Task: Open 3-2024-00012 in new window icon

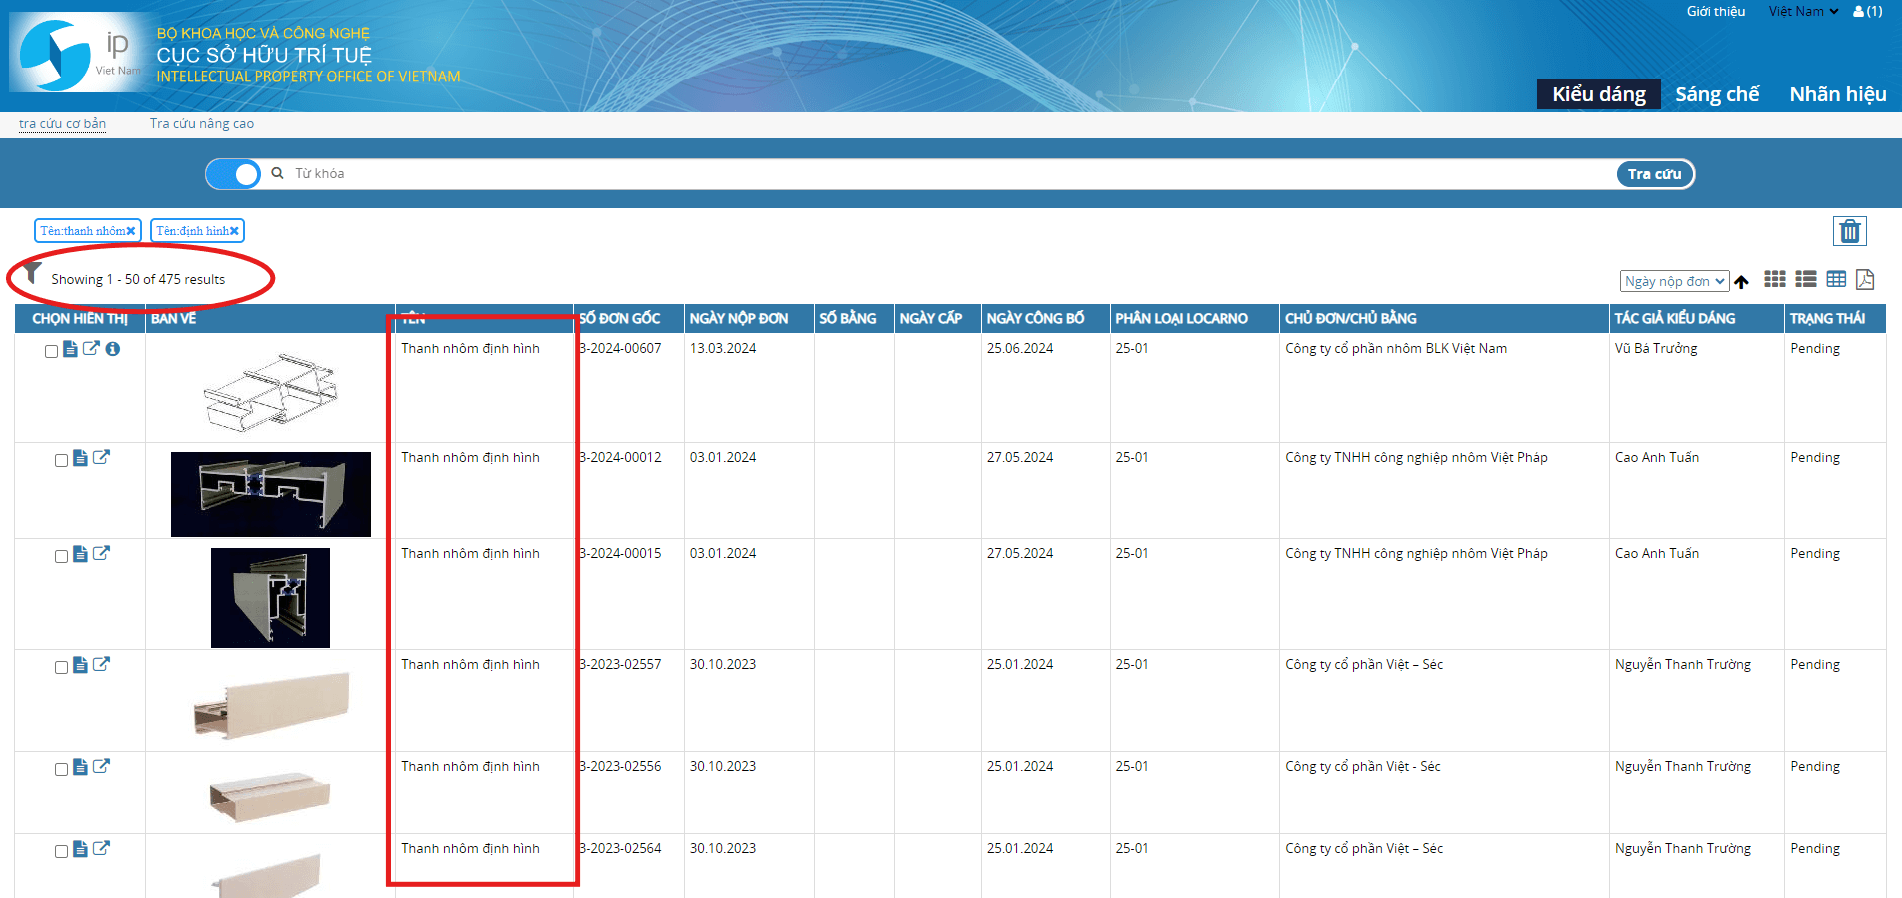Action: click(101, 458)
